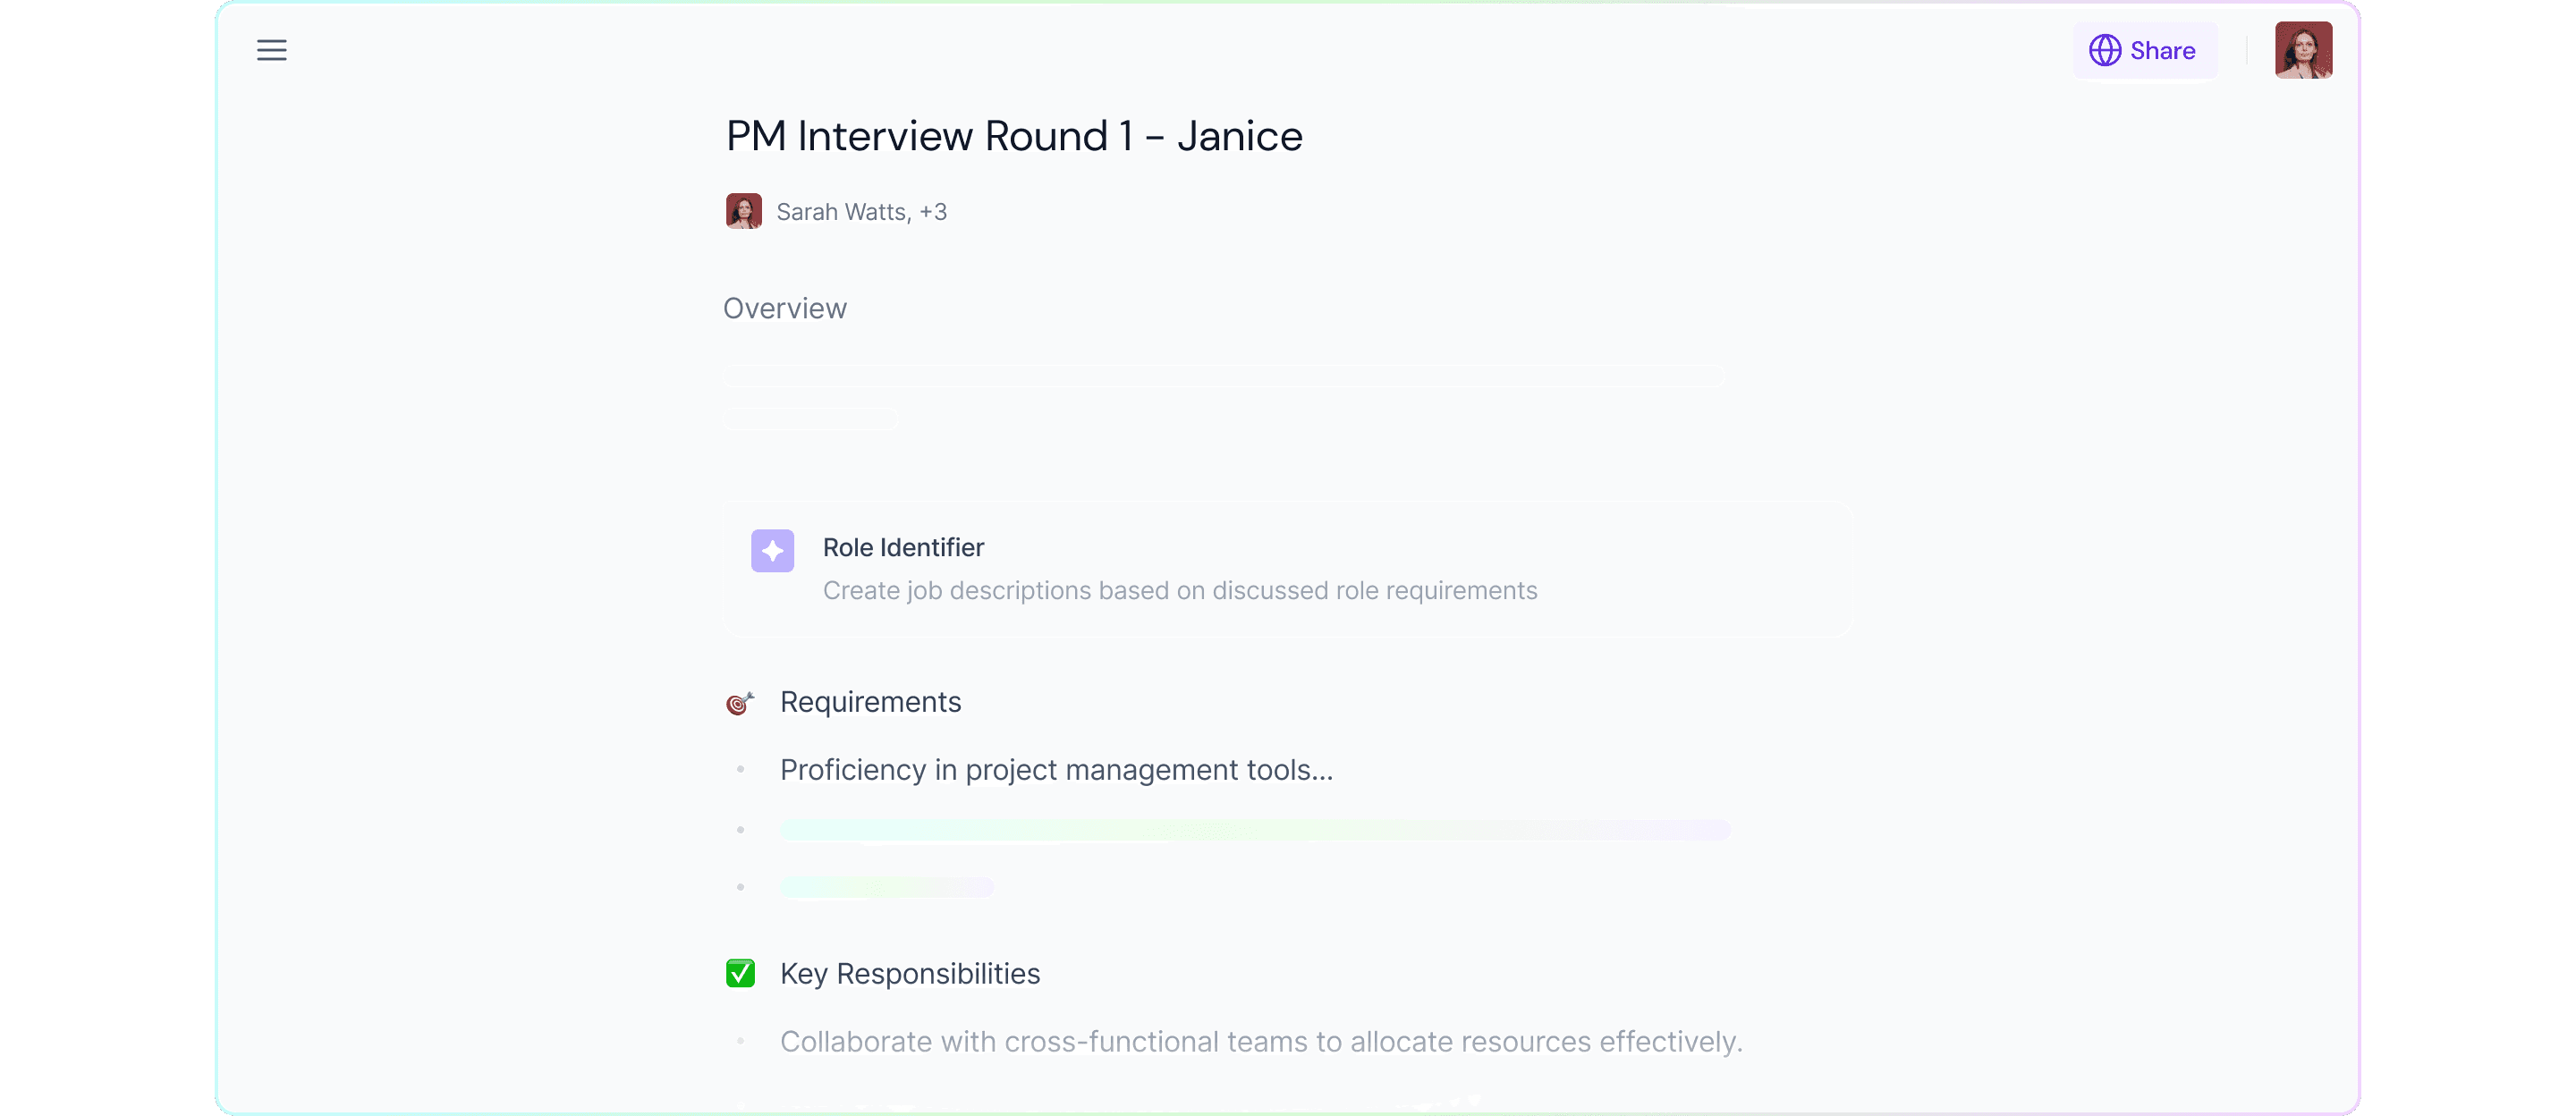Click the Share button
2576x1116 pixels.
pyautogui.click(x=2144, y=50)
